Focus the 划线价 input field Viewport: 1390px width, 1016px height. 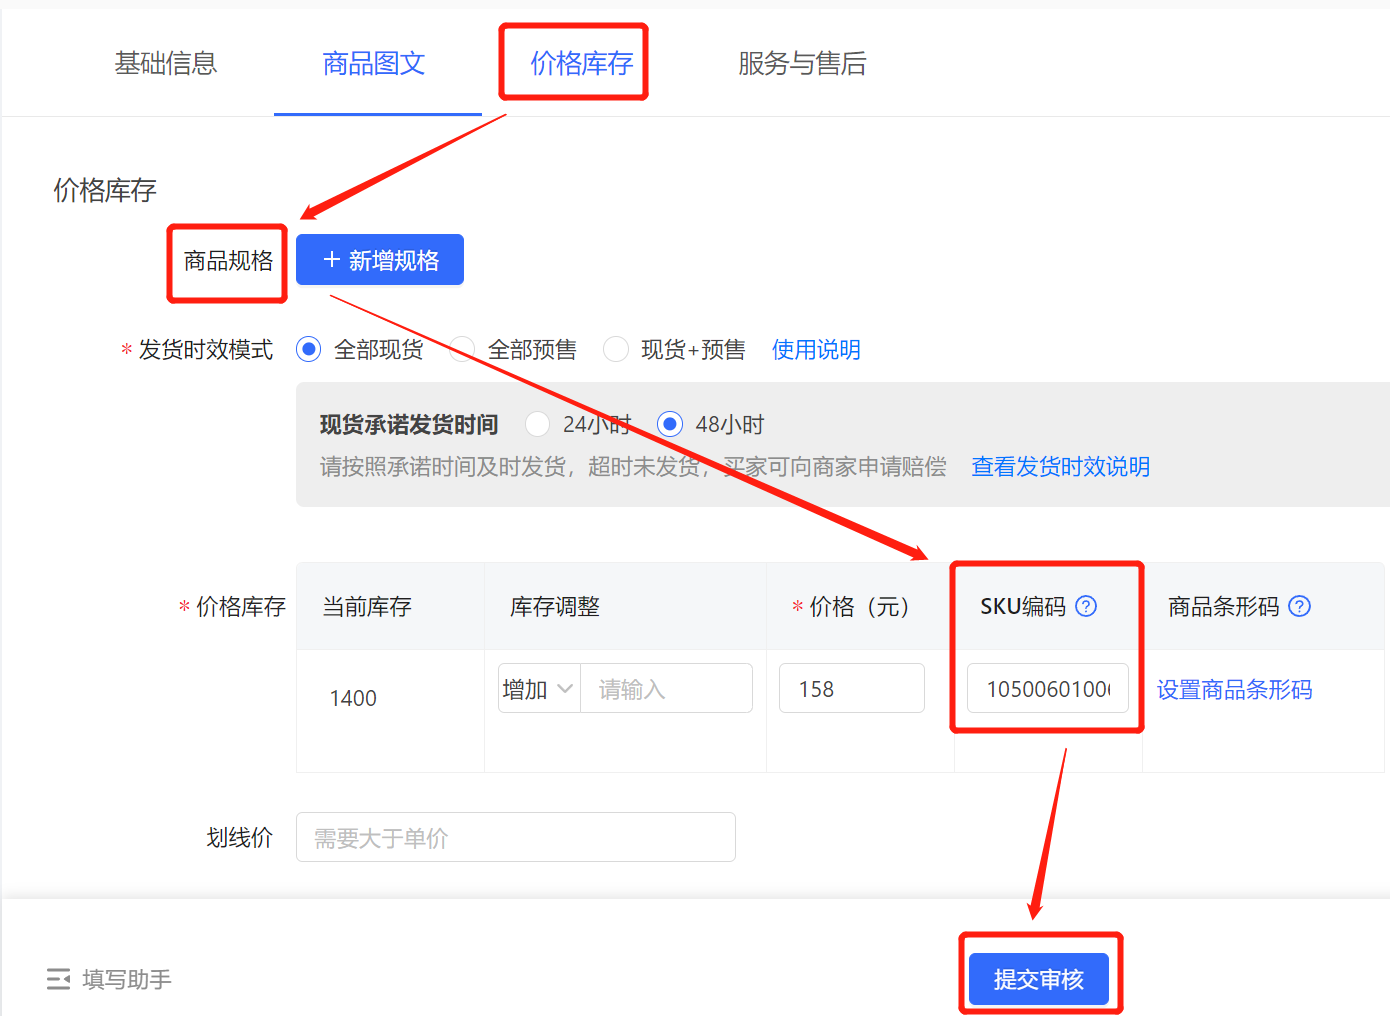[x=516, y=837]
